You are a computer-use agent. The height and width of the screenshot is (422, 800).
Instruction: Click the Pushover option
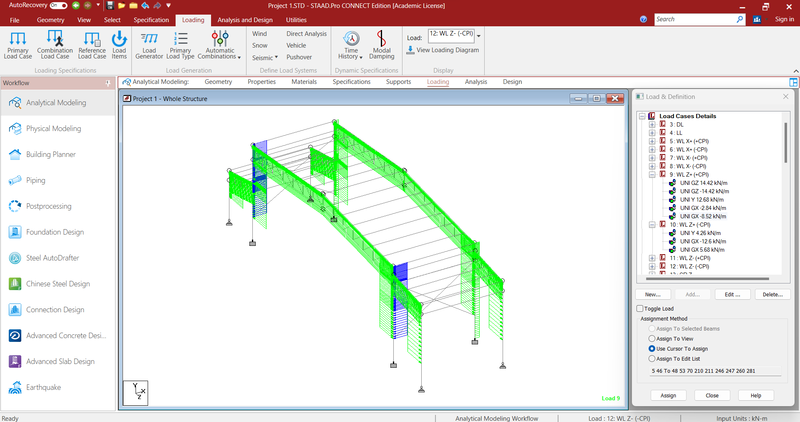(299, 57)
